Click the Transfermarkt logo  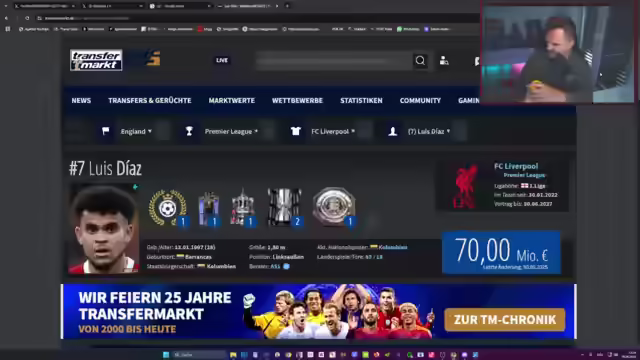pyautogui.click(x=96, y=60)
